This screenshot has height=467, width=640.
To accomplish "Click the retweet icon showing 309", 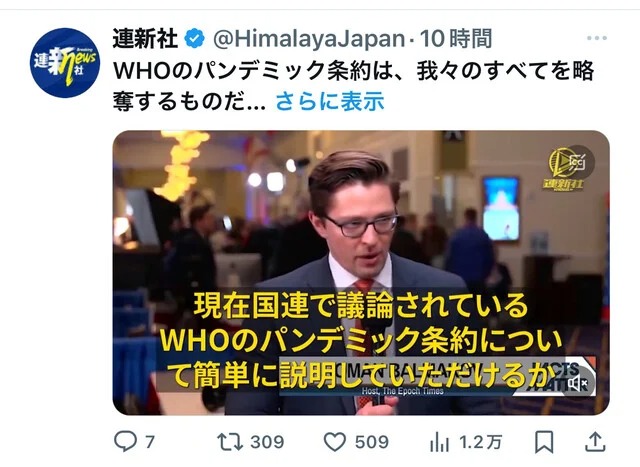I will 230,442.
